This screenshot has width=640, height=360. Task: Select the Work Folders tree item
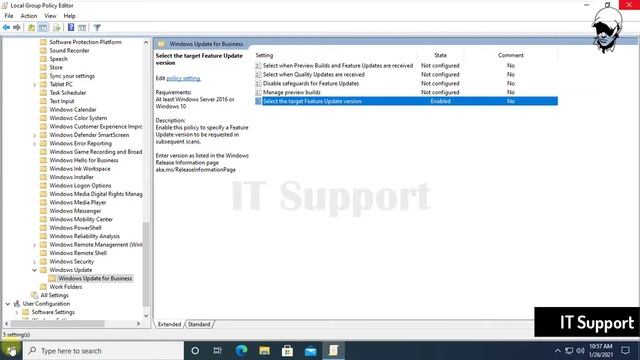(66, 287)
